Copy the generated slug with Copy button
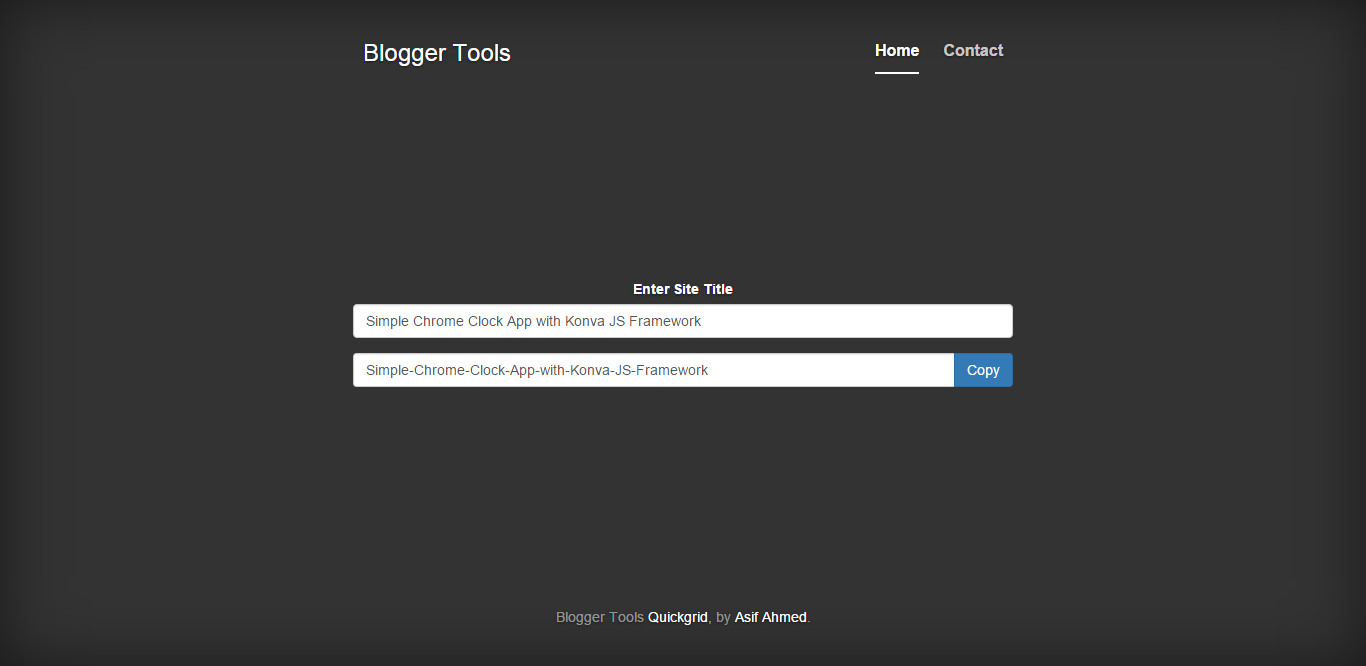 point(983,370)
